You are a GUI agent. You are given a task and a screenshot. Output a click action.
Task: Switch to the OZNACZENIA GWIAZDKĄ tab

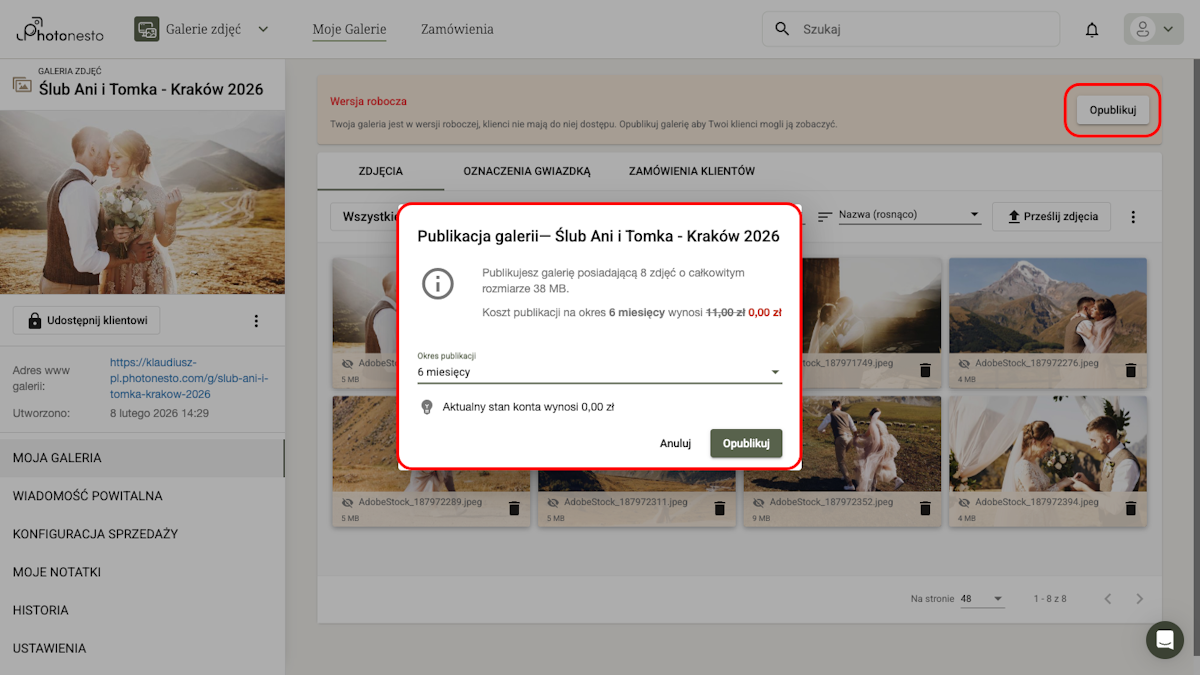pyautogui.click(x=526, y=171)
